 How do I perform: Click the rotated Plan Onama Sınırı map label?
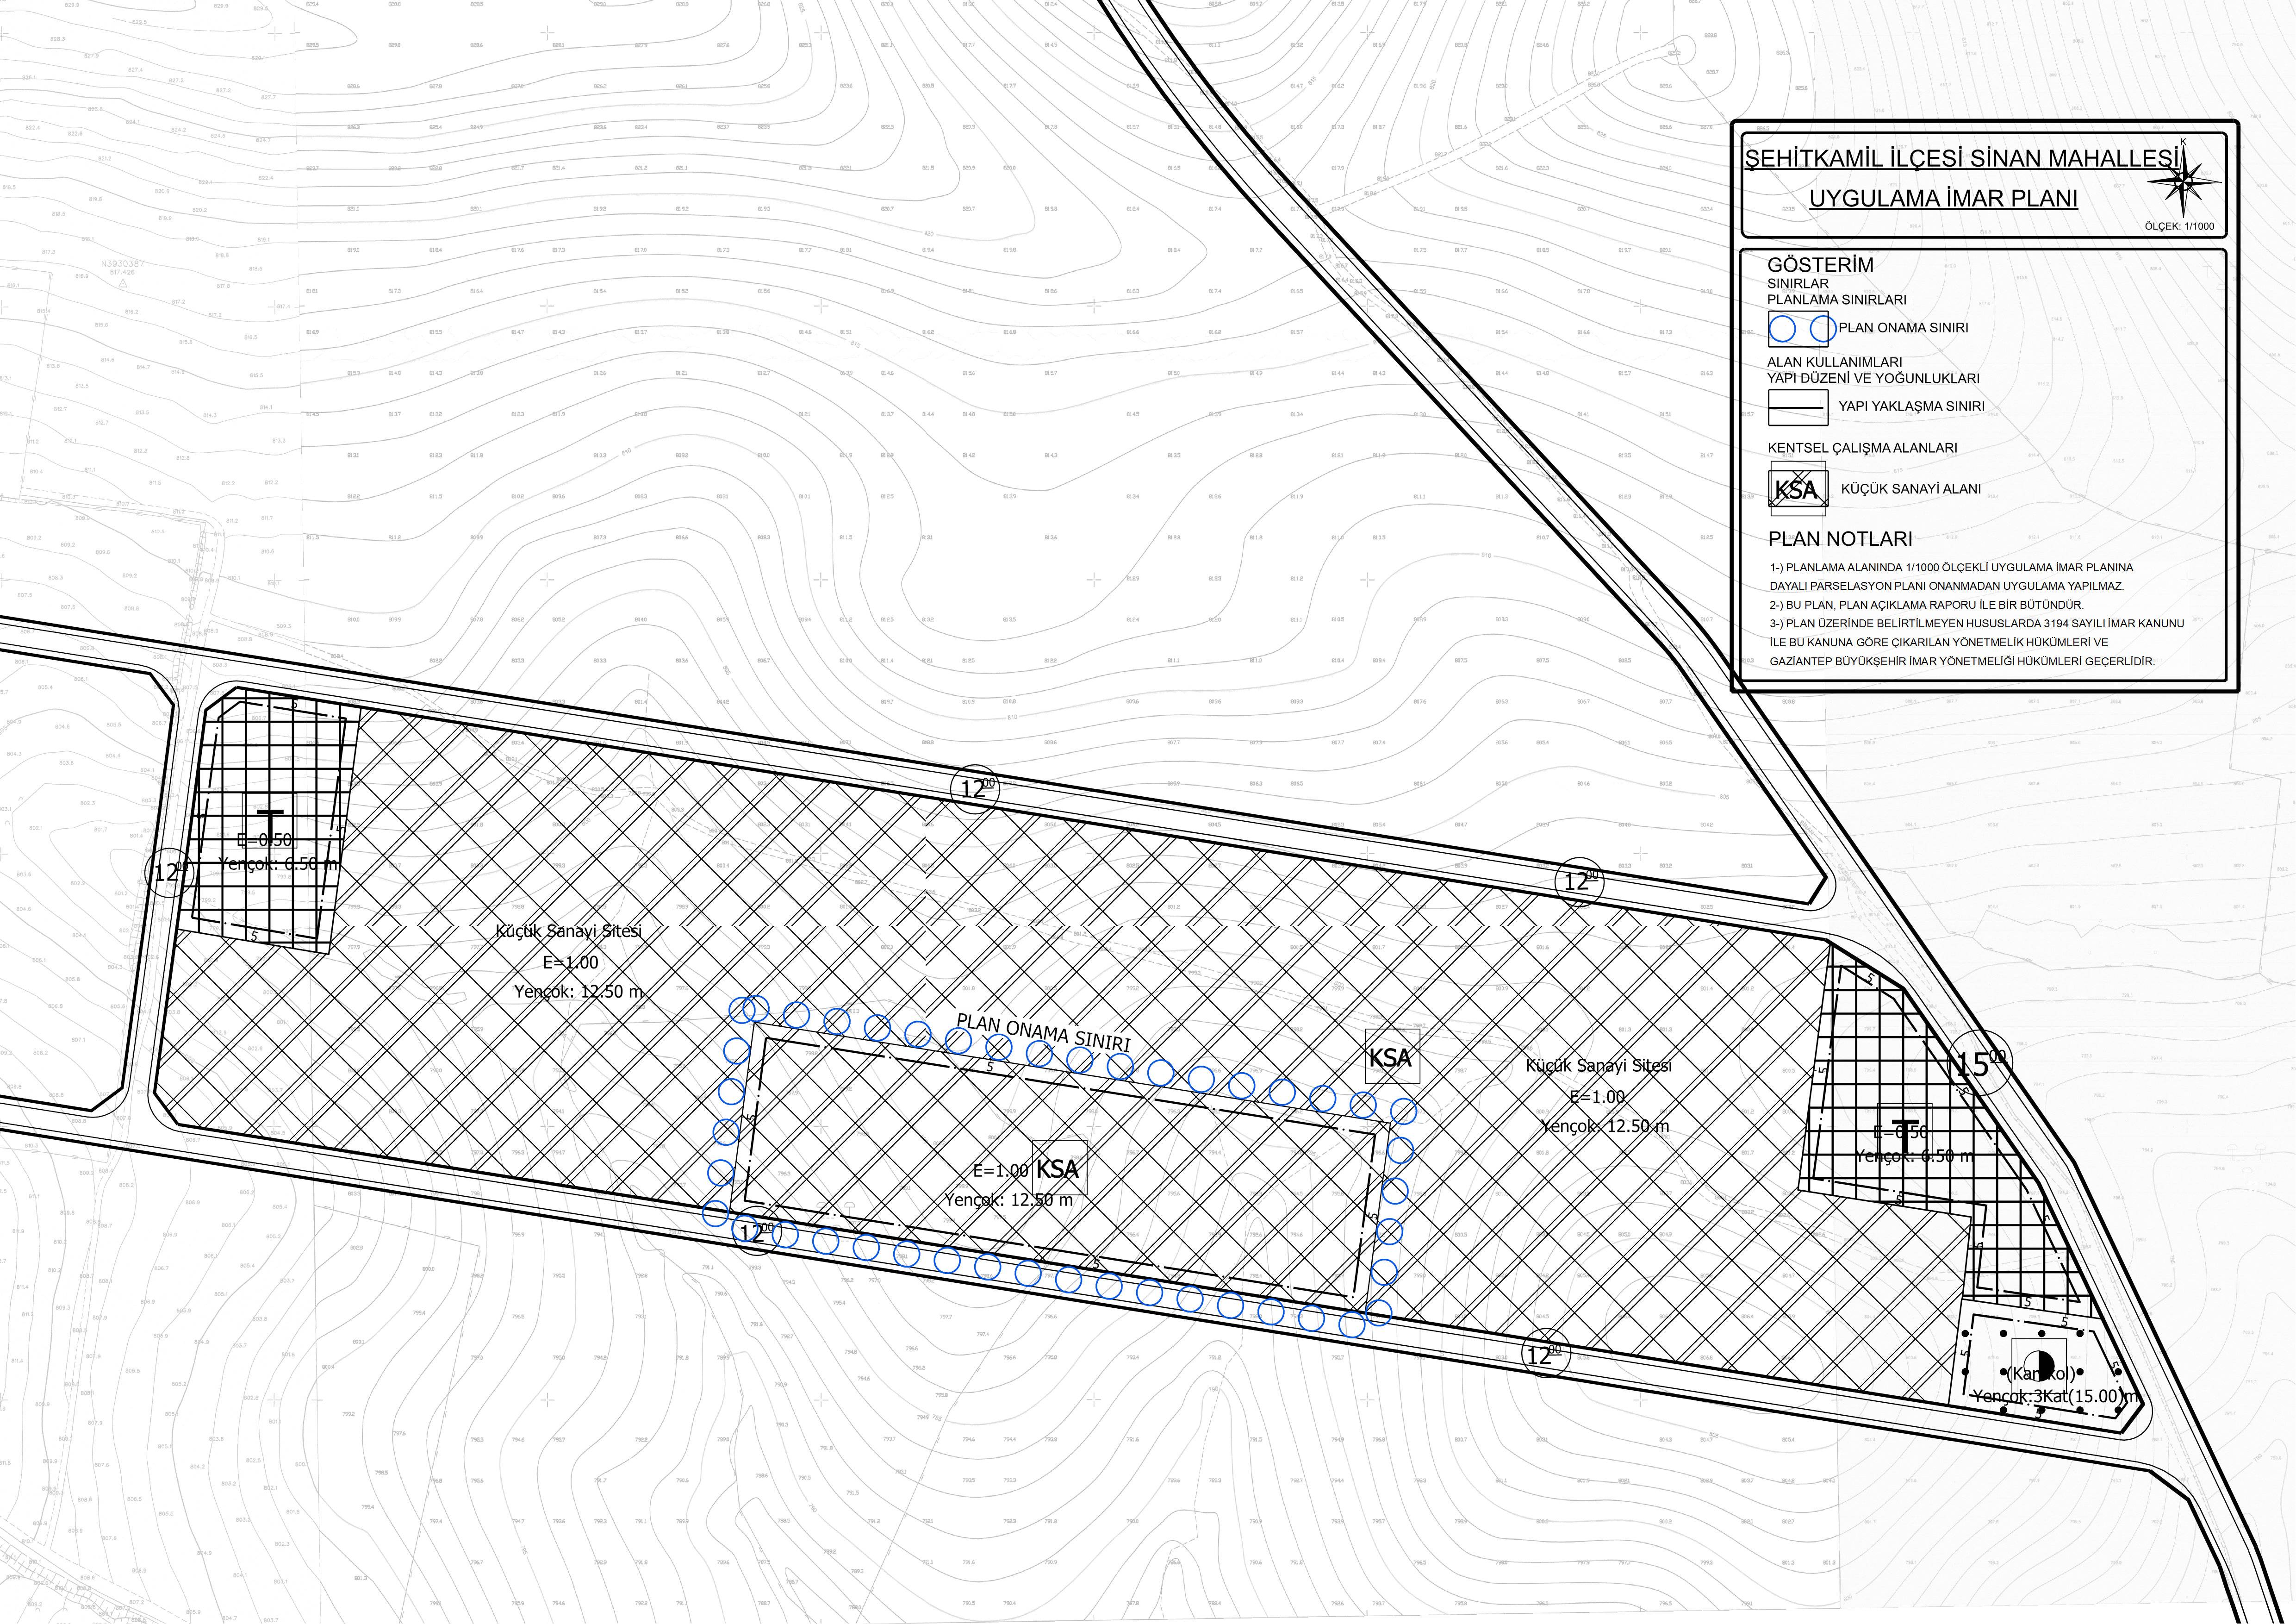[1043, 1031]
